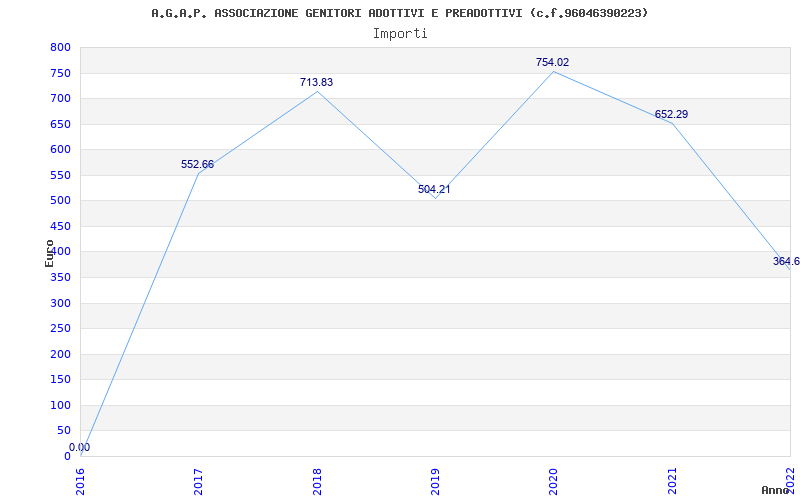Click the 300 y-axis tick label

pyautogui.click(x=60, y=304)
